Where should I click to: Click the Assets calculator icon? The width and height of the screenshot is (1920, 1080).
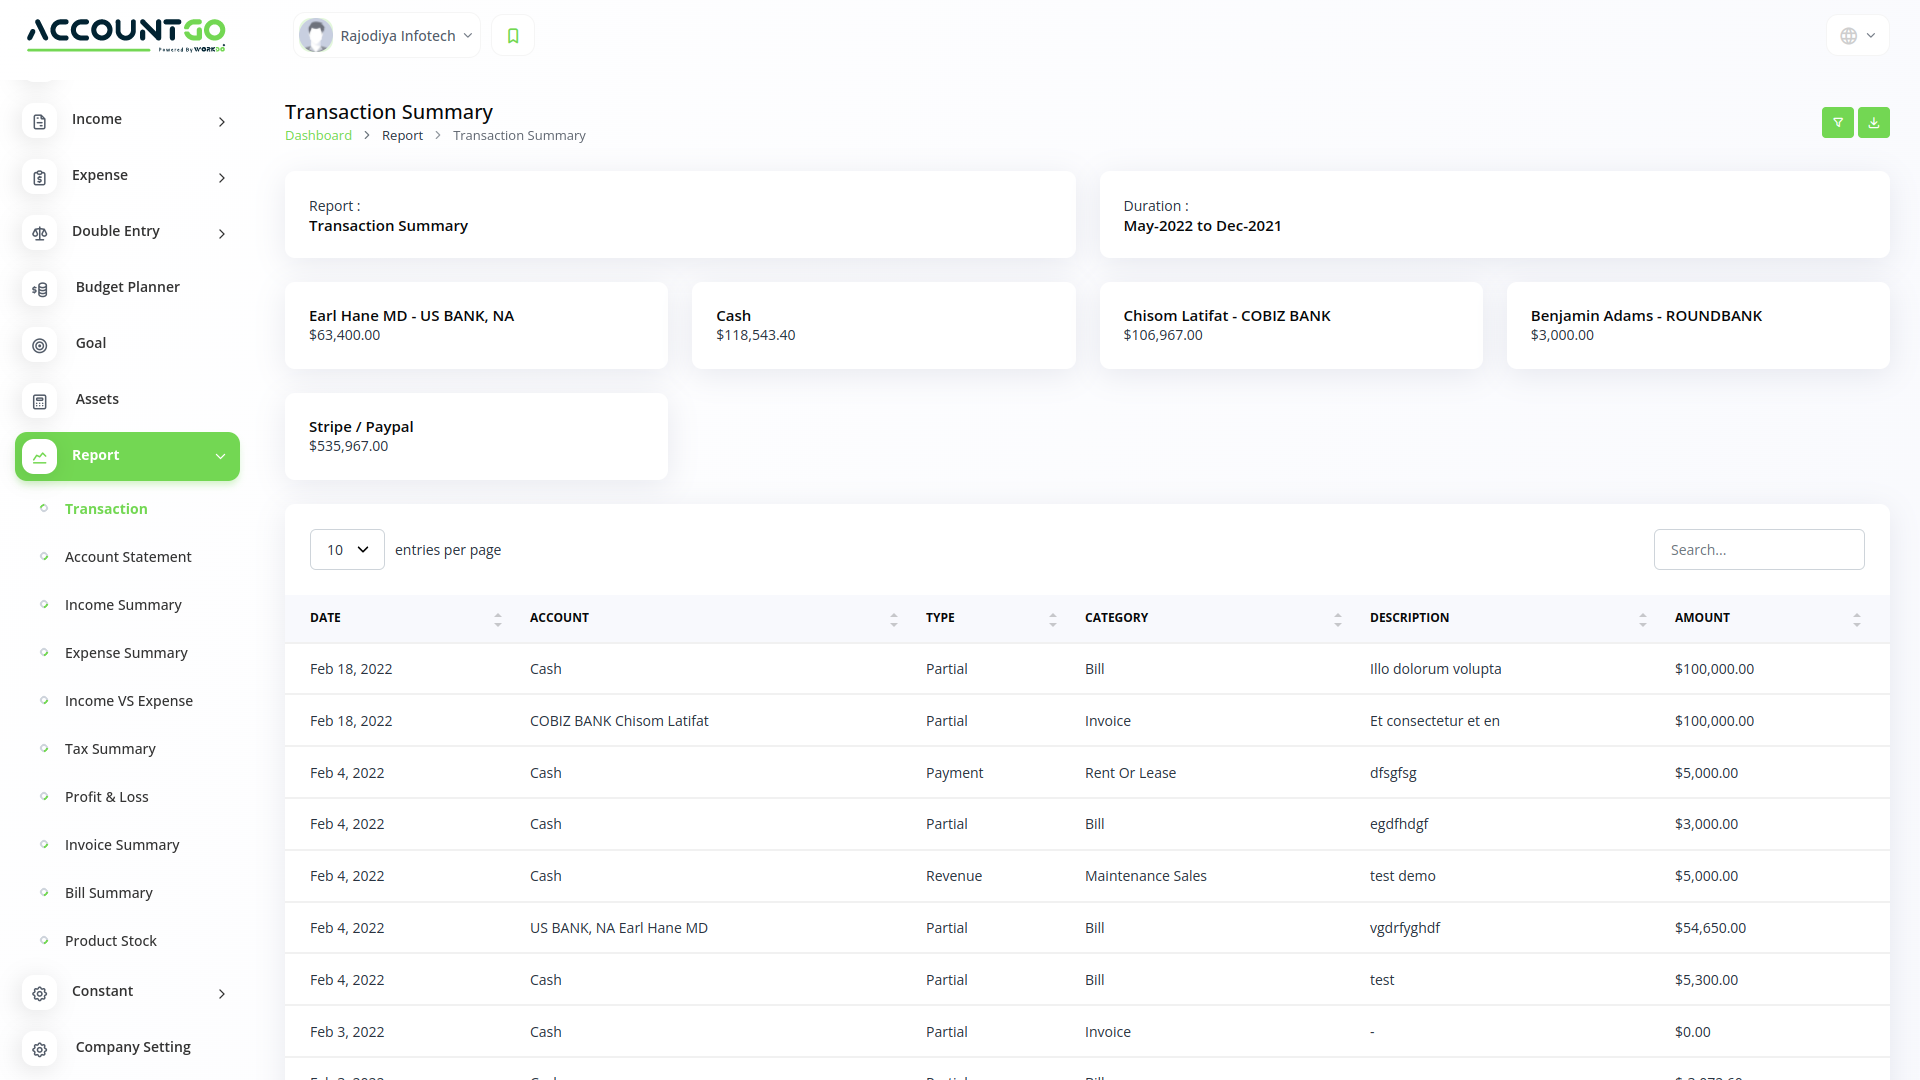click(39, 401)
